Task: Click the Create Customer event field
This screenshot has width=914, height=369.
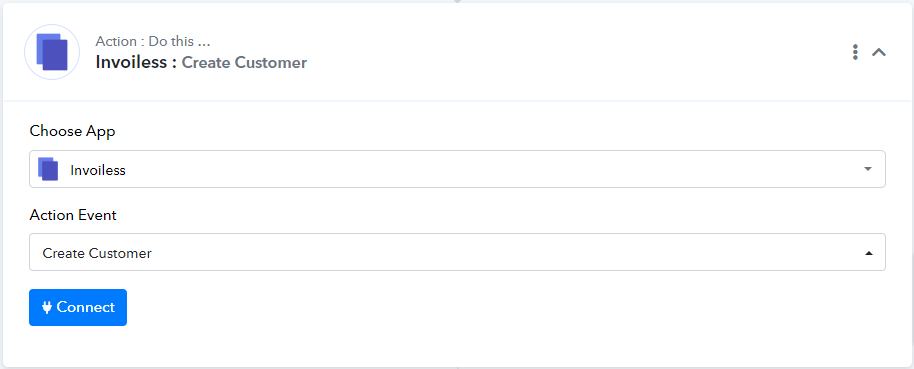Action: pyautogui.click(x=457, y=252)
